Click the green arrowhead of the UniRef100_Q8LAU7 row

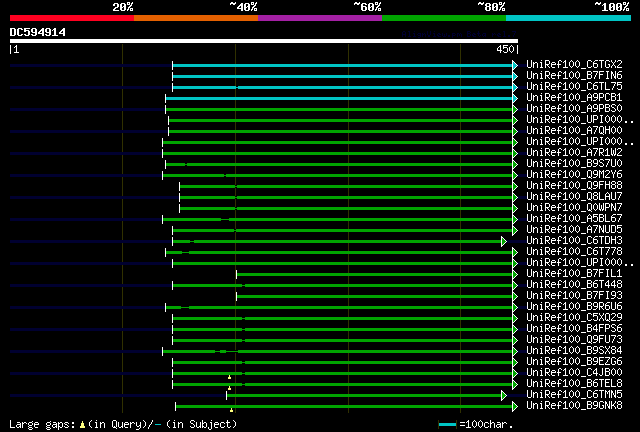coord(515,198)
